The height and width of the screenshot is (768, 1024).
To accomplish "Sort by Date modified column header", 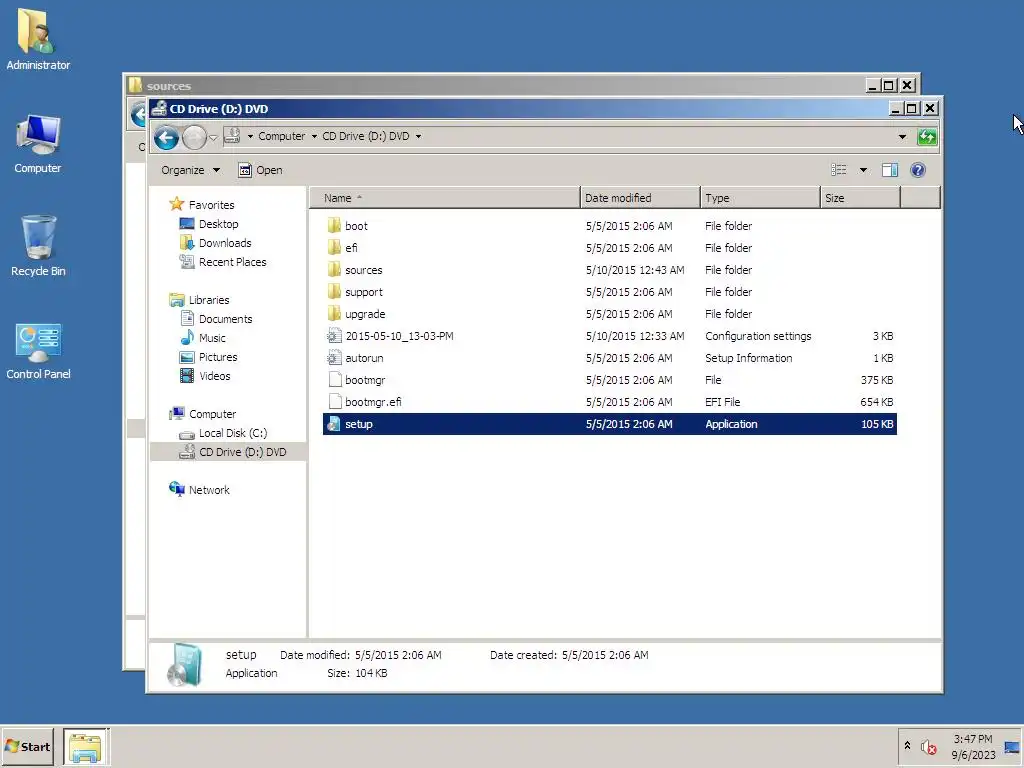I will (640, 198).
